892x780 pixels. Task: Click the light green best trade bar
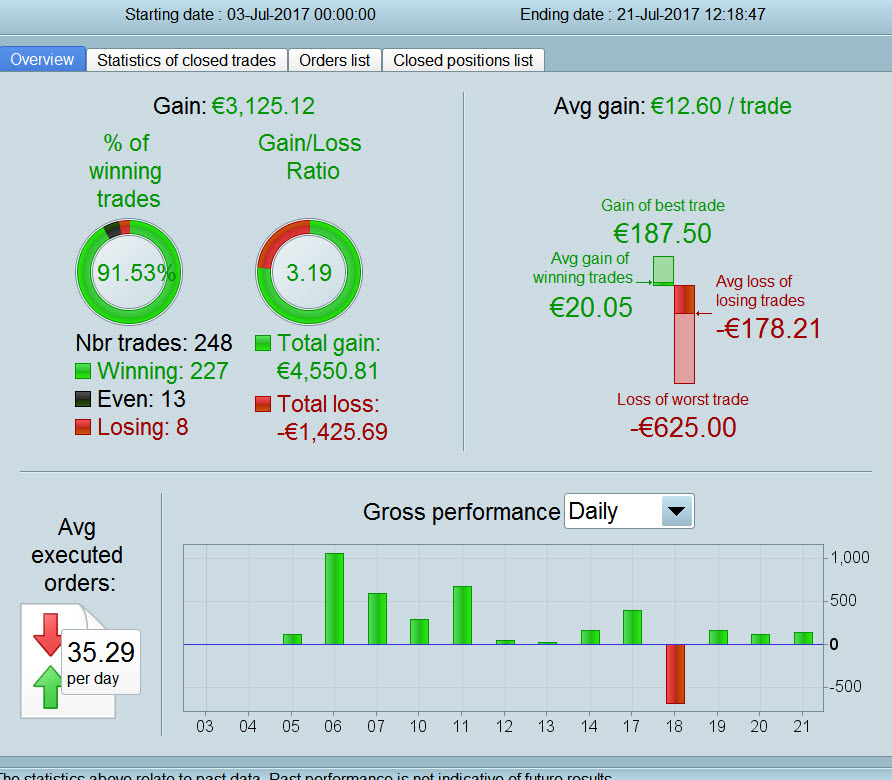coord(663,270)
